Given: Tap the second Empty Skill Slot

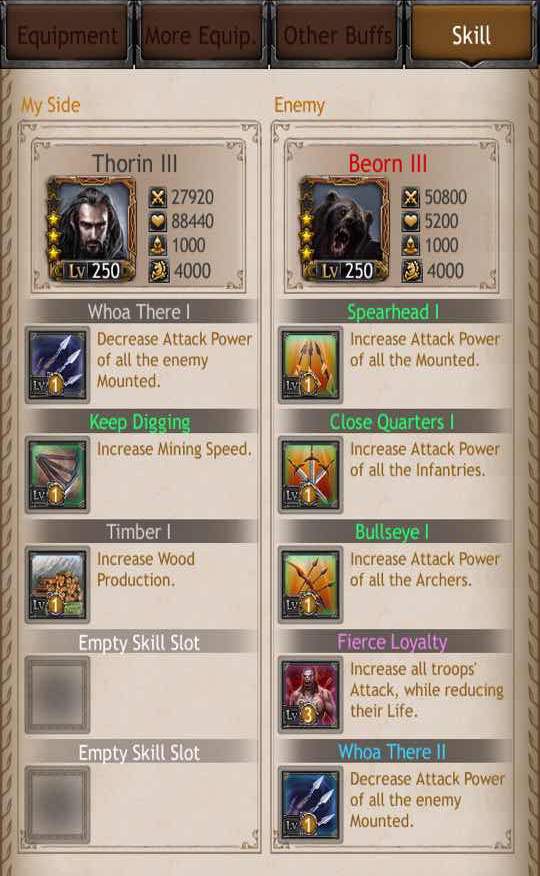Looking at the screenshot, I should pos(58,804).
